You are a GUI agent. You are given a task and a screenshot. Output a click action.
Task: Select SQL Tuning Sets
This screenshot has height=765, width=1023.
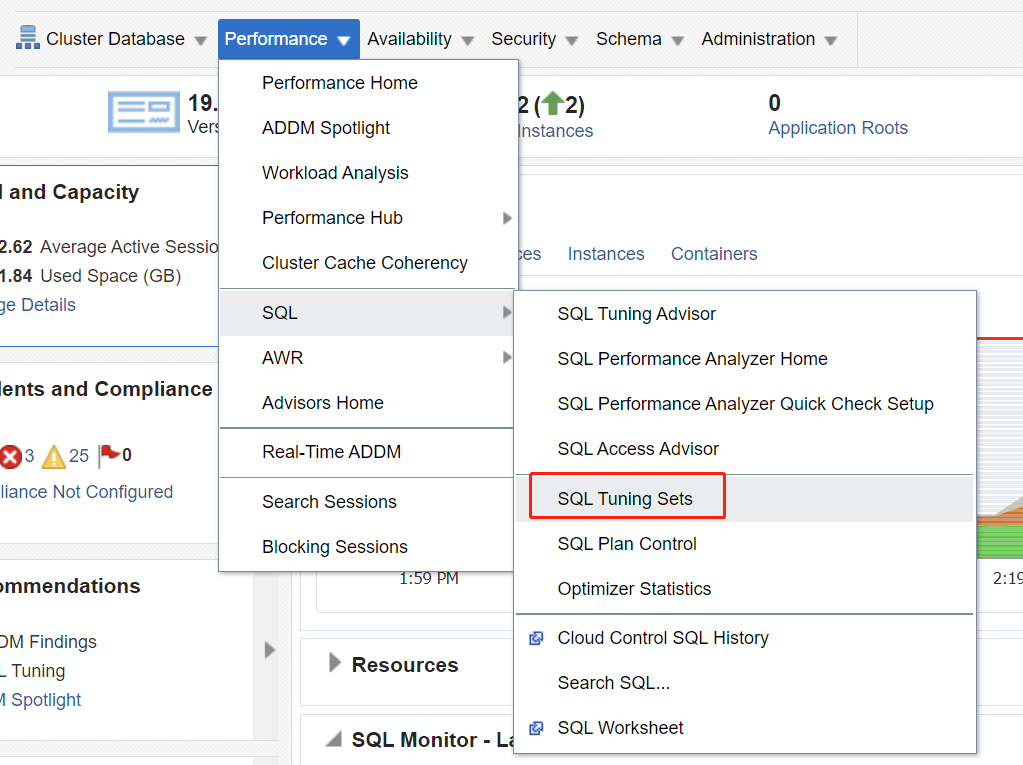744,499
